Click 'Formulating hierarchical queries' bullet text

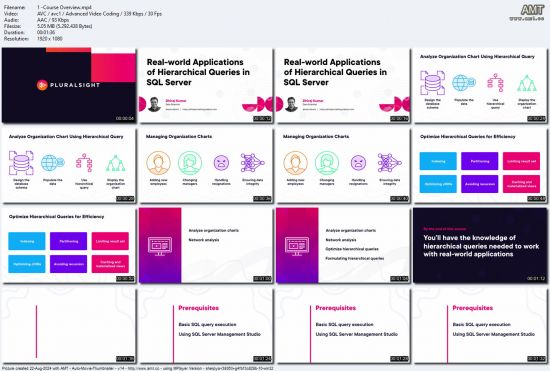point(355,258)
